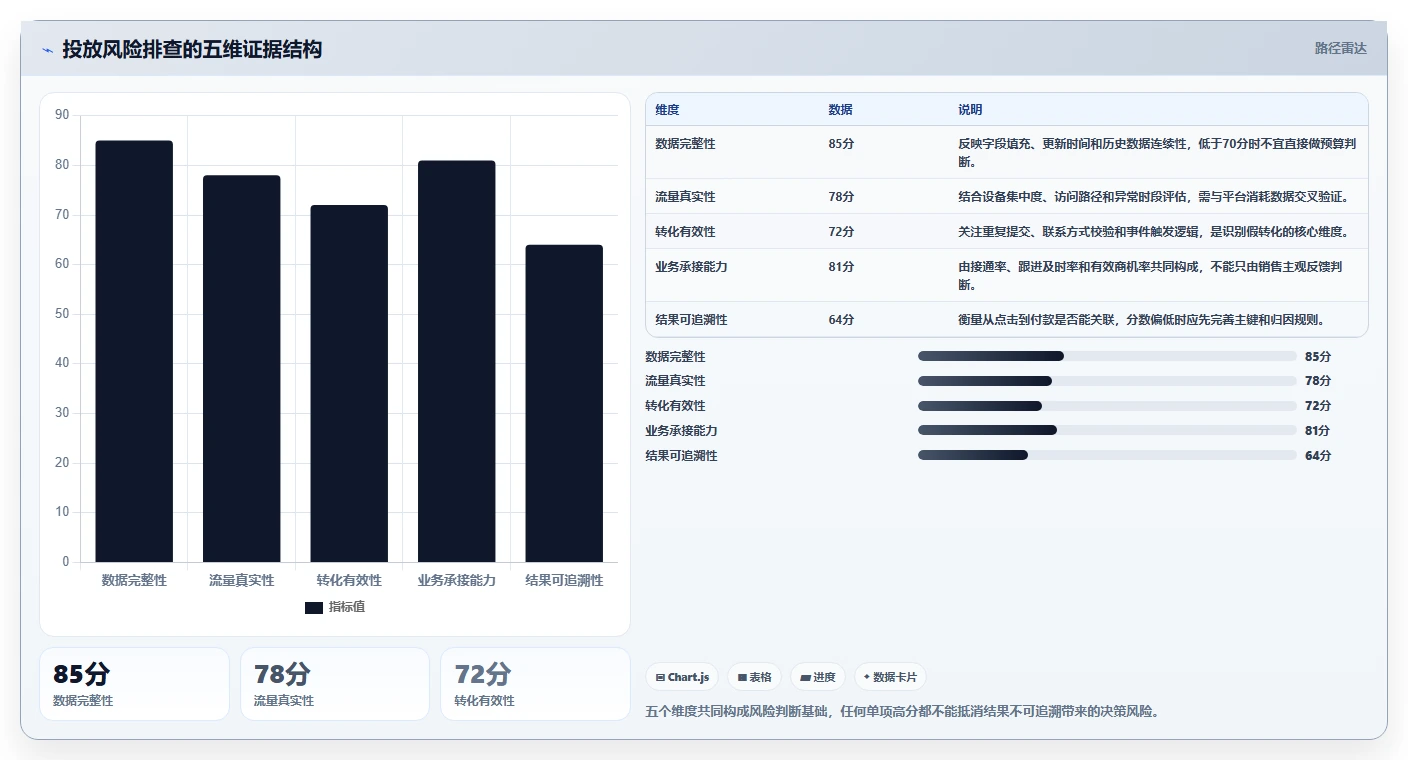This screenshot has width=1408, height=760.
Task: Click the 转化有效性 cell in the table
Action: [685, 232]
